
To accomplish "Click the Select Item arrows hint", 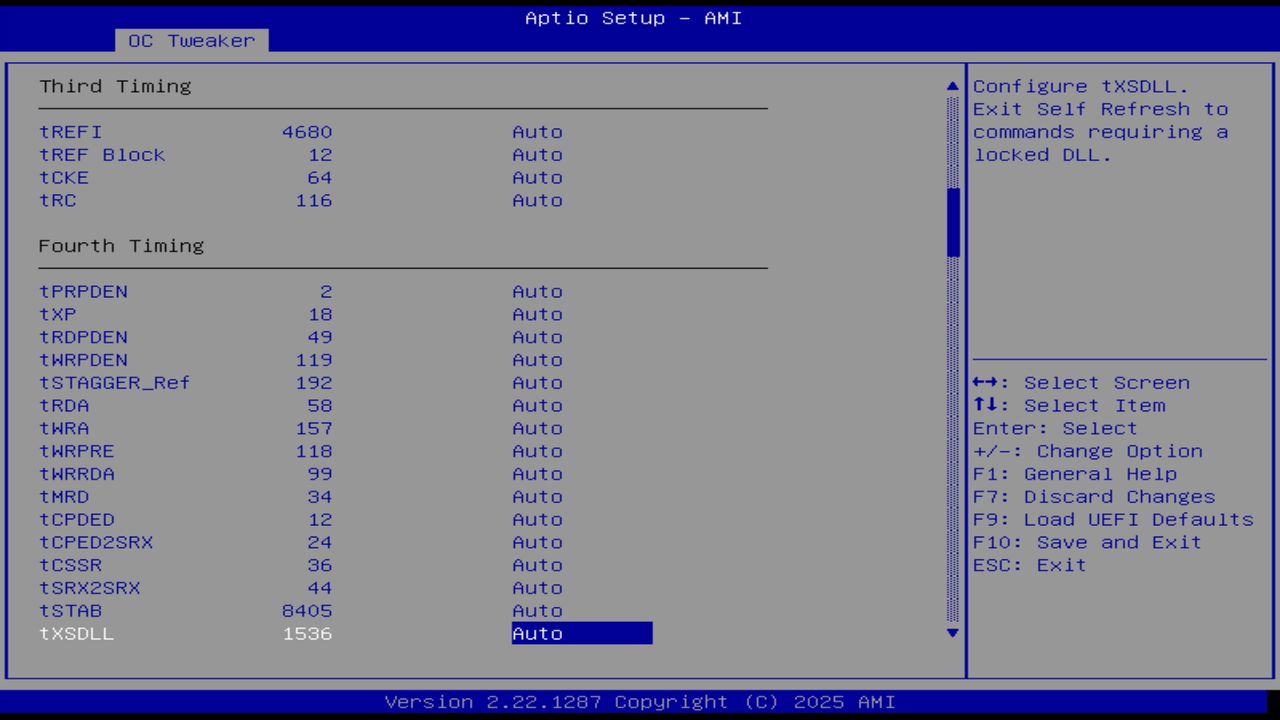I will [1069, 406].
